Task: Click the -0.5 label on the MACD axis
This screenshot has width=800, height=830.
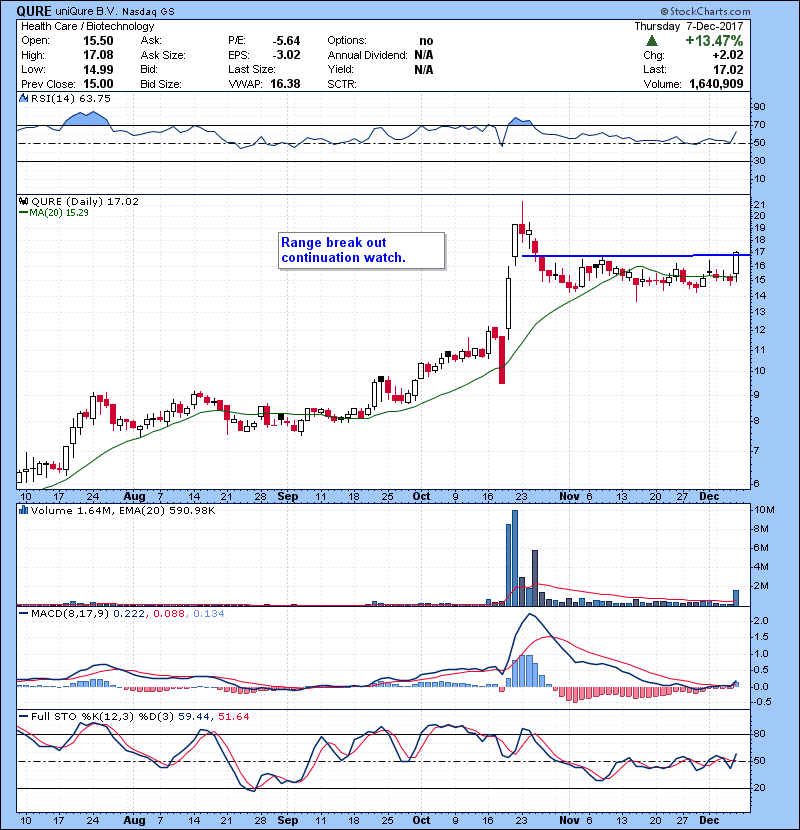Action: (761, 702)
